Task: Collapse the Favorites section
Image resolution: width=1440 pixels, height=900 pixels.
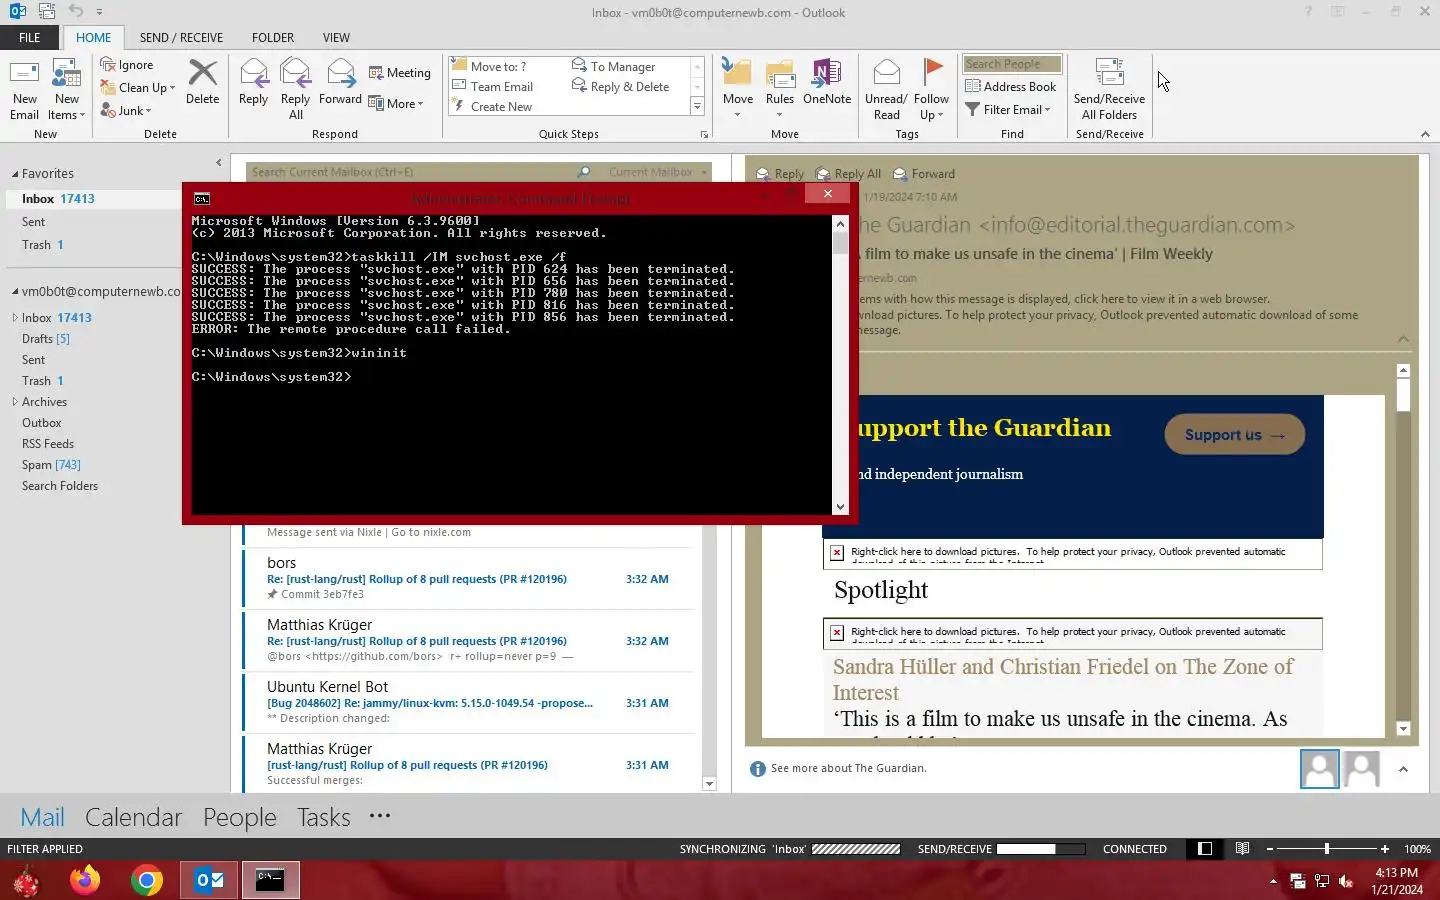Action: [x=15, y=174]
